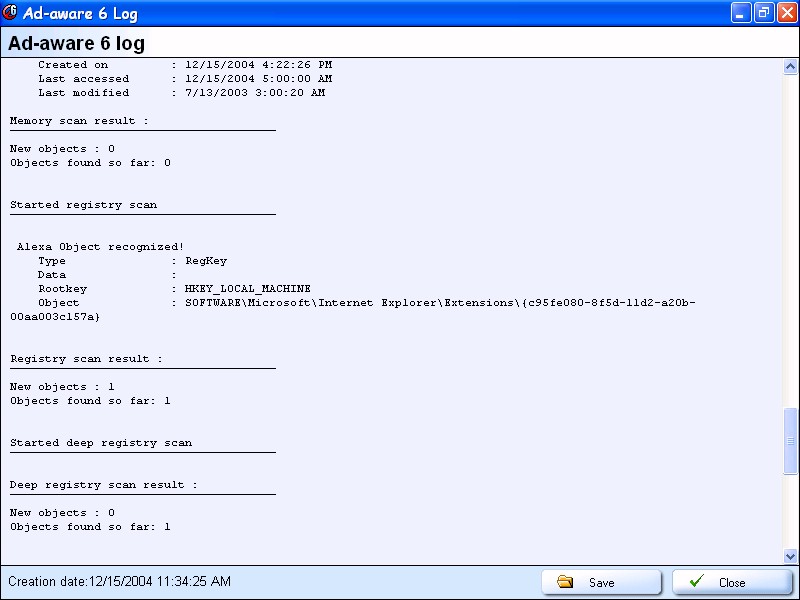Click 'Objects found so far: 0' line
Viewport: 800px width, 600px height.
coord(90,163)
